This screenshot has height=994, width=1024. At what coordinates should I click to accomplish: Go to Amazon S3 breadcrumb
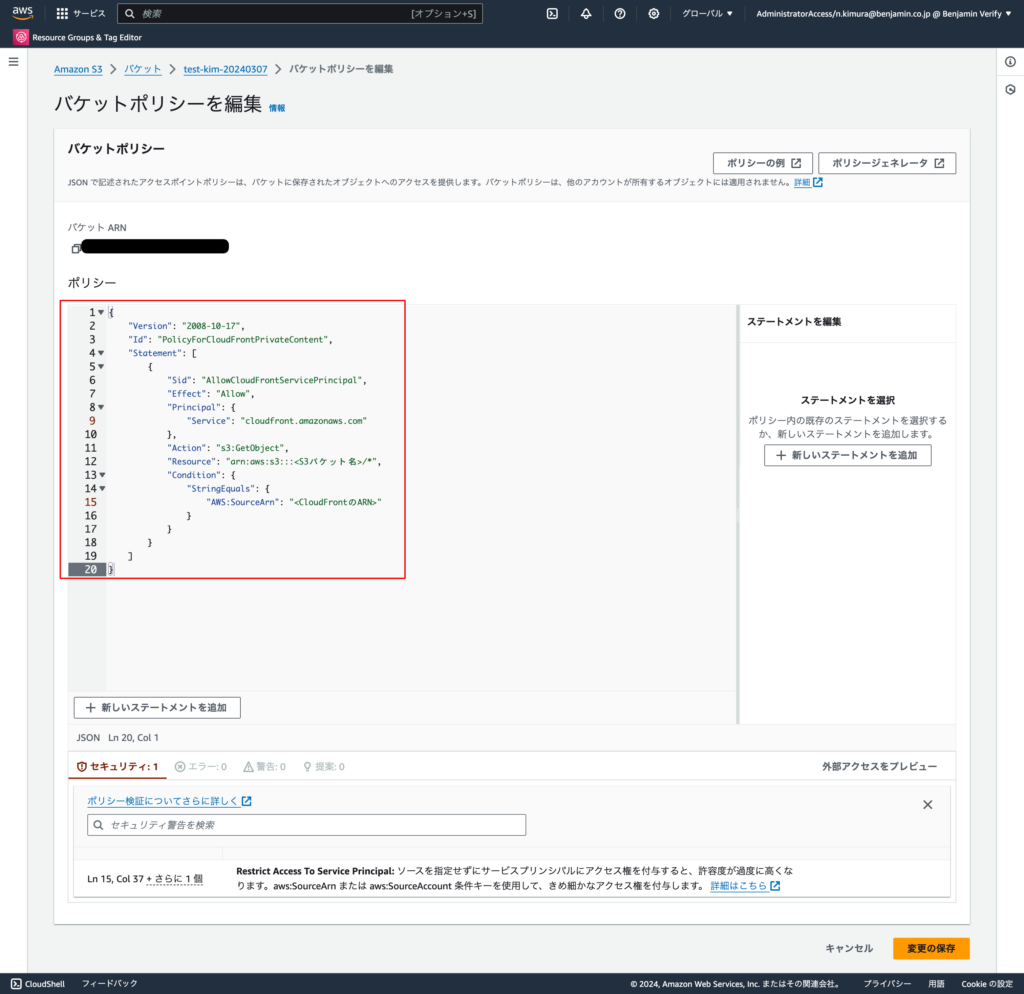(x=78, y=69)
